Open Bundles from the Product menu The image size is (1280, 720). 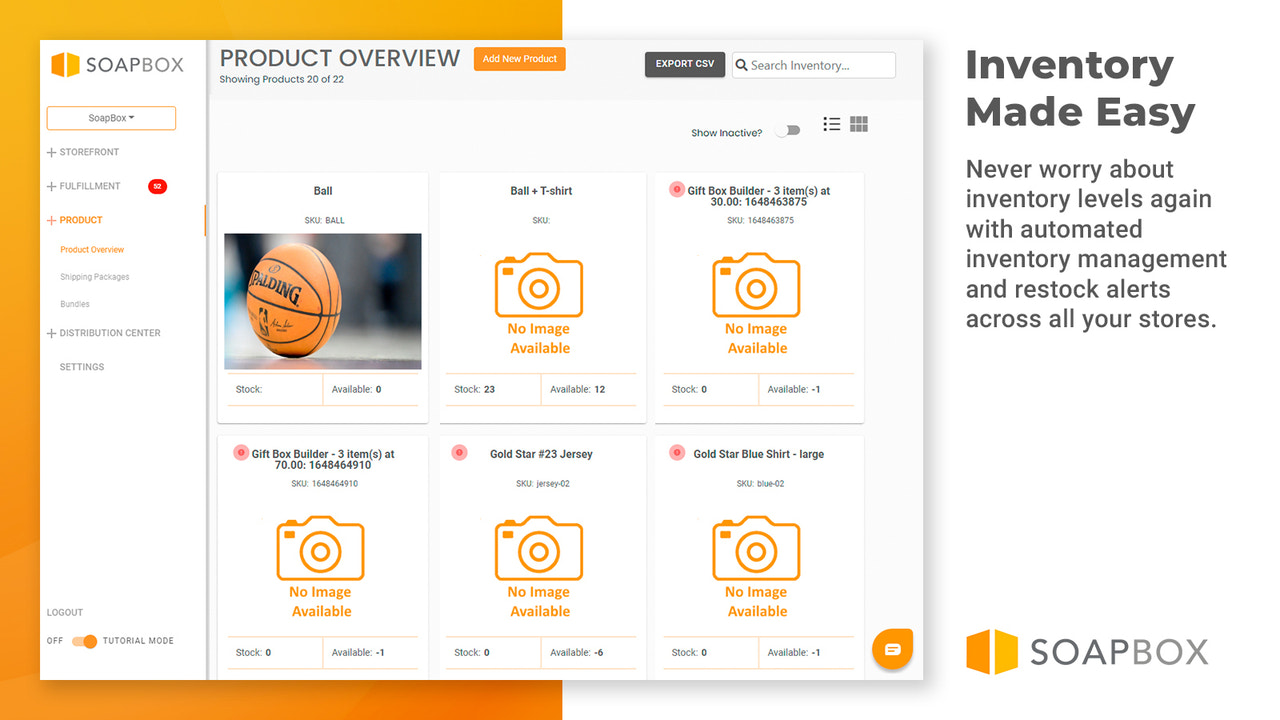tap(74, 304)
